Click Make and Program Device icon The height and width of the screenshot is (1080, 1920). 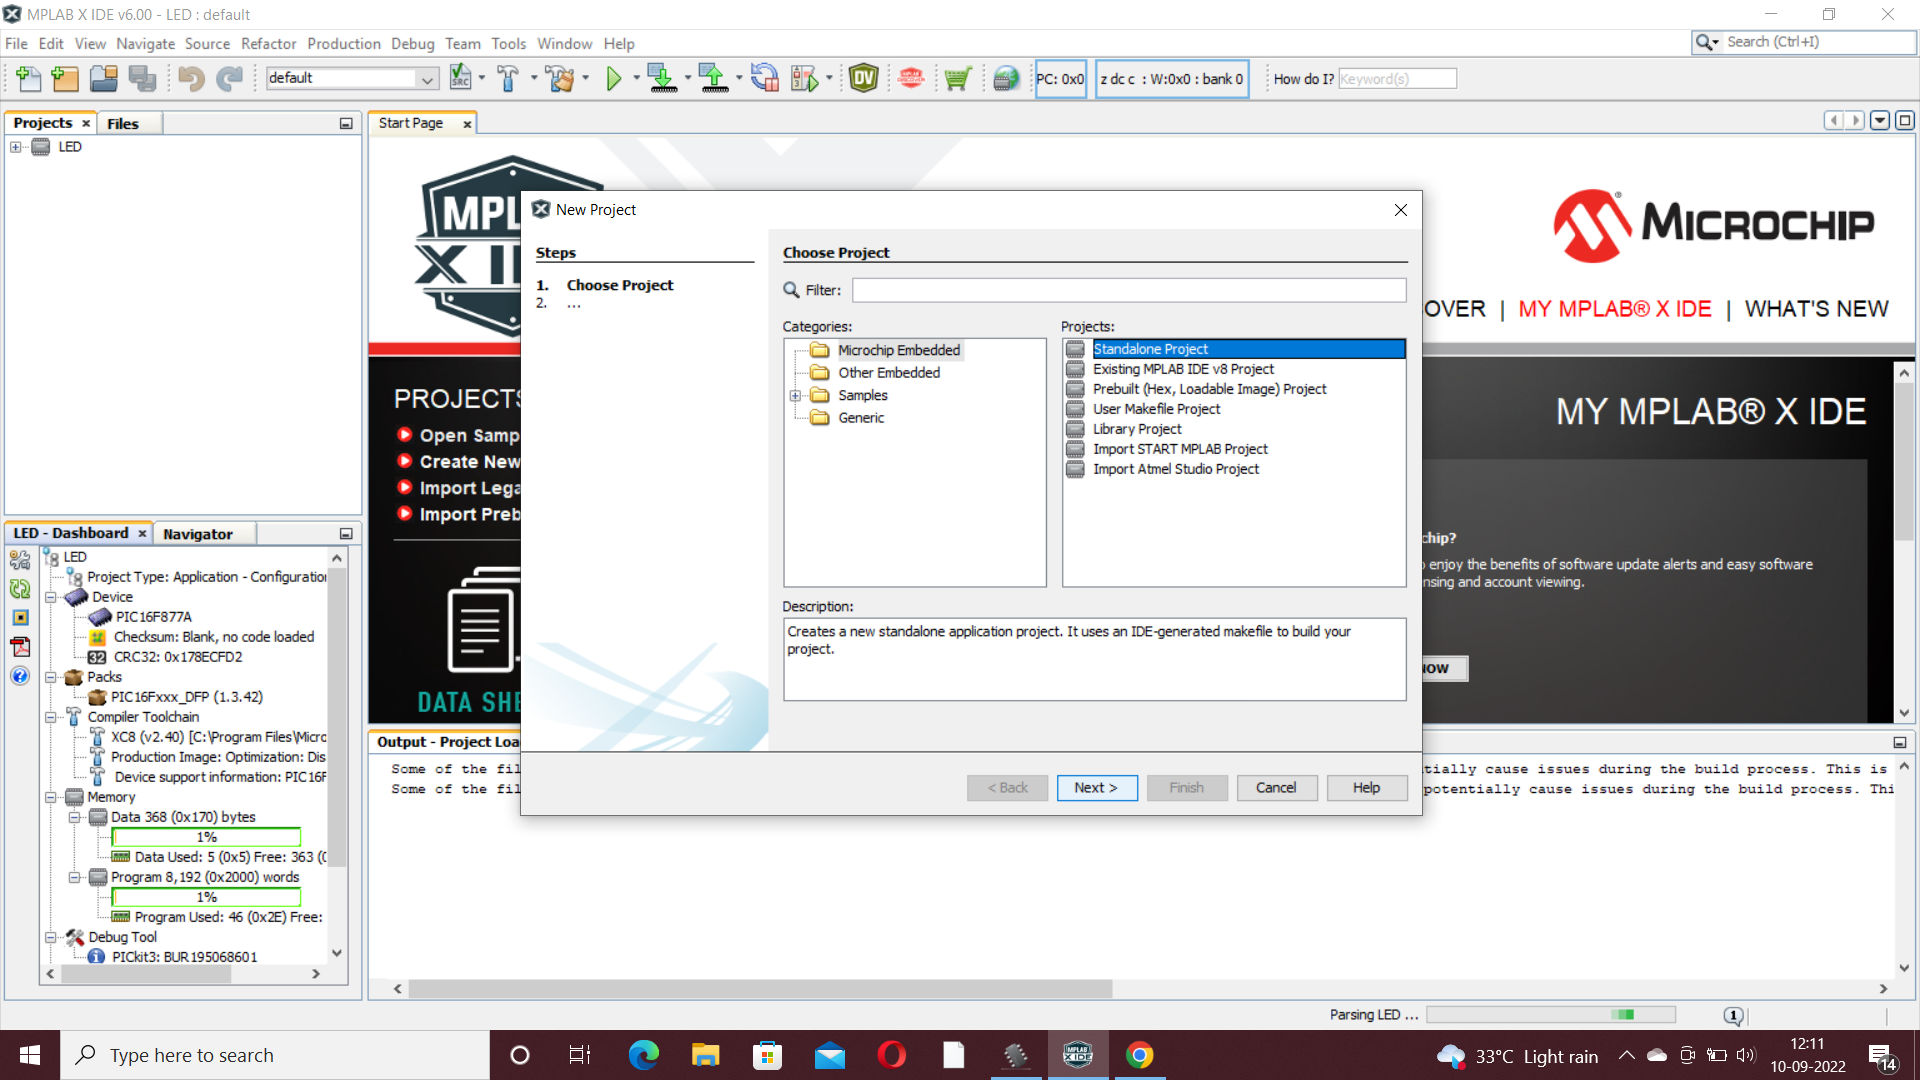pyautogui.click(x=662, y=79)
